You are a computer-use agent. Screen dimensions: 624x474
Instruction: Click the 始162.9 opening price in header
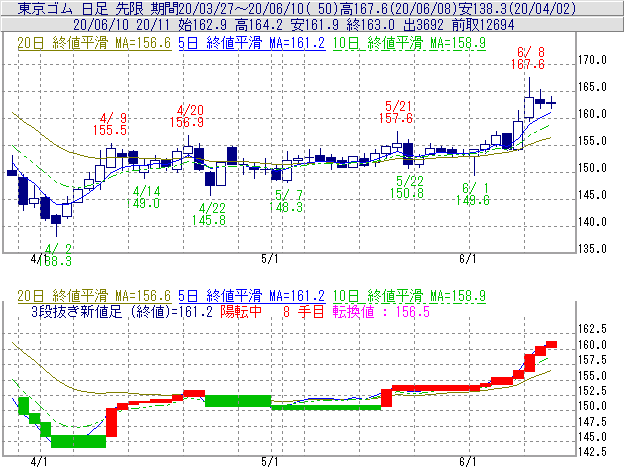click(202, 25)
